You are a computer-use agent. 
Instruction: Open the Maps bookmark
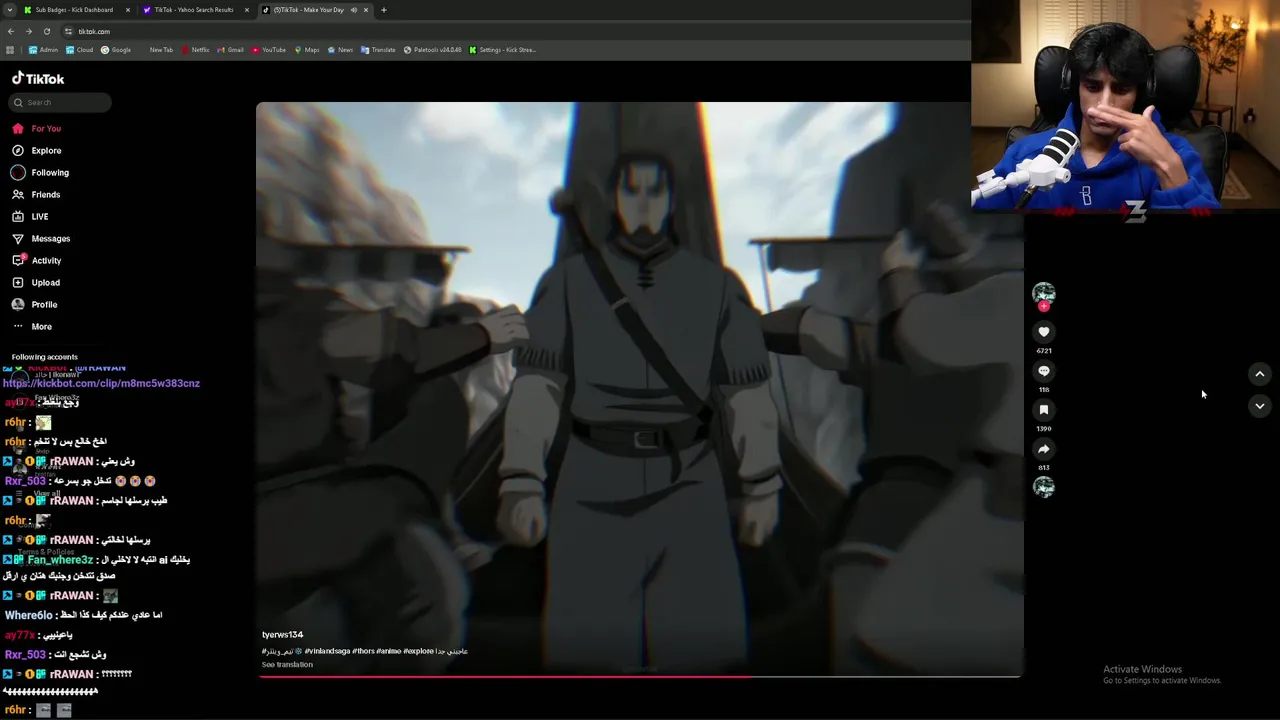pos(307,50)
